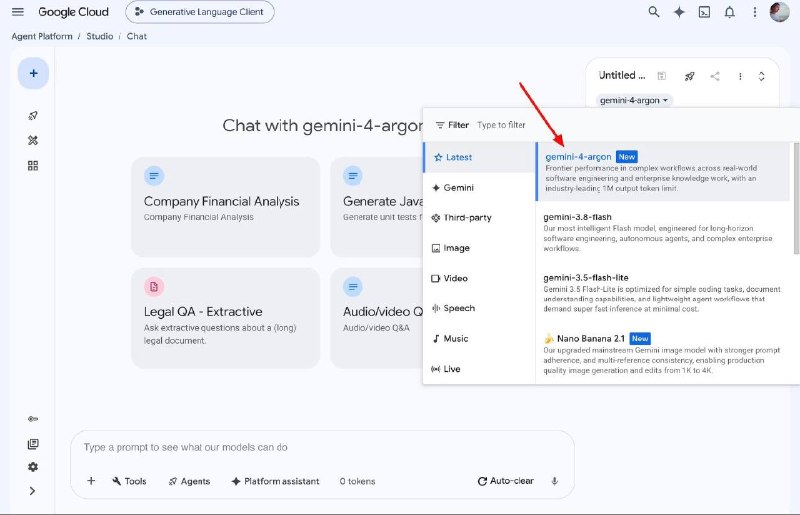Open the rocket icon in left sidebar
The width and height of the screenshot is (800, 515).
coord(33,115)
